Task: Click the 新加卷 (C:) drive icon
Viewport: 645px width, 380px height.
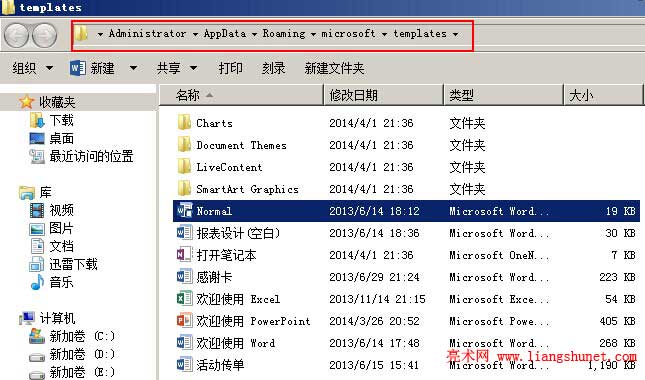Action: (x=37, y=336)
